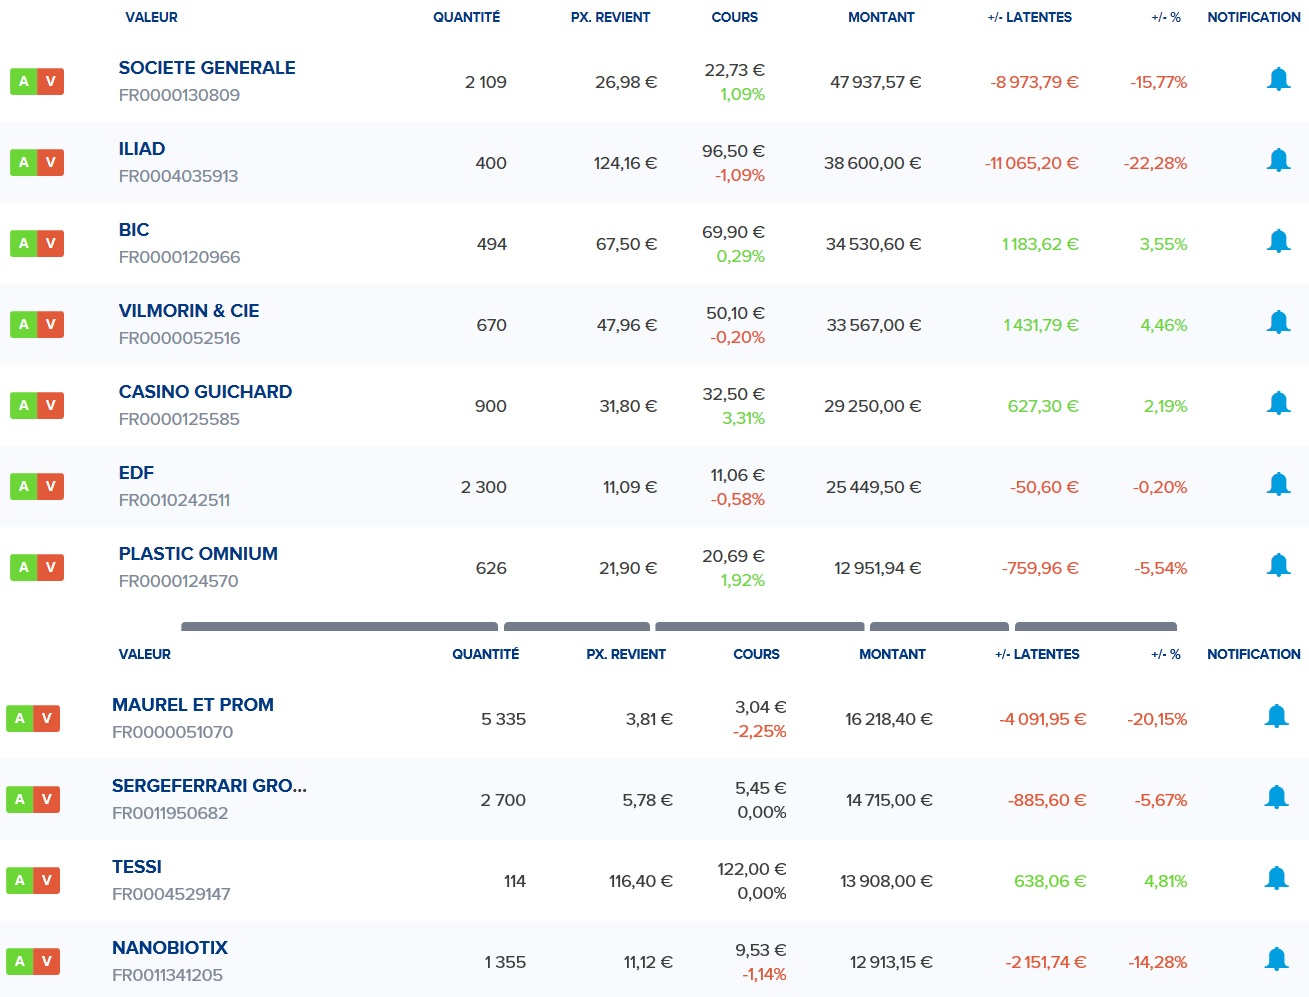Select the SERGEFERRARI GRO... stock name
This screenshot has width=1309, height=997.
click(209, 786)
